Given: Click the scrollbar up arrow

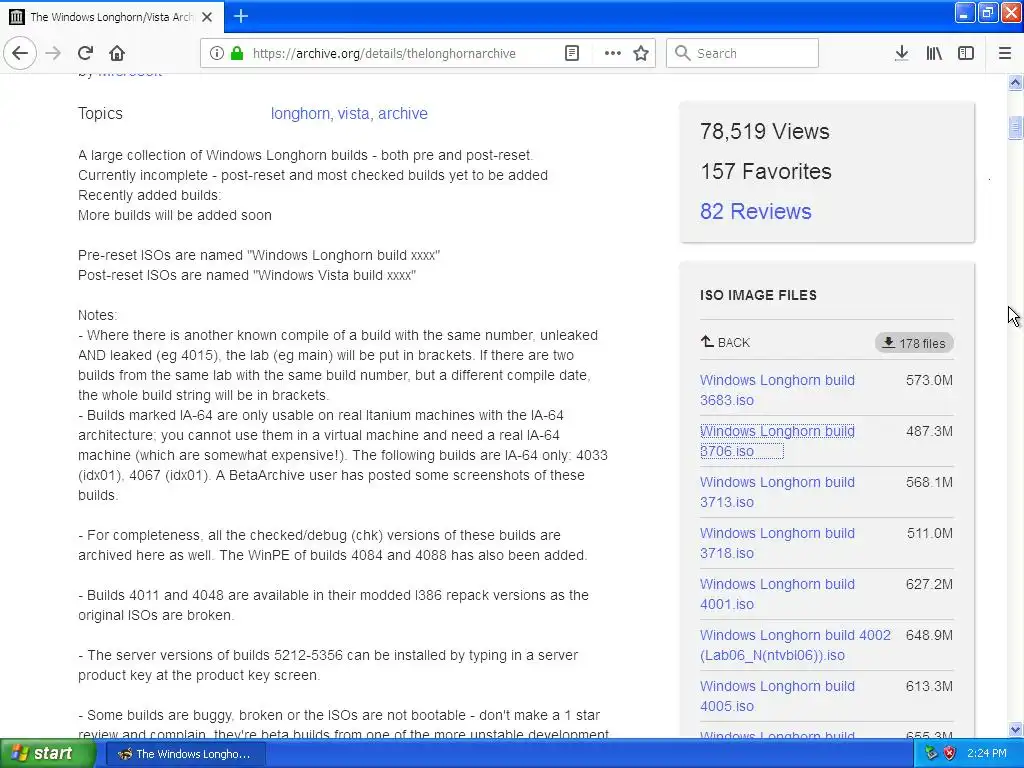Looking at the screenshot, I should click(1015, 82).
